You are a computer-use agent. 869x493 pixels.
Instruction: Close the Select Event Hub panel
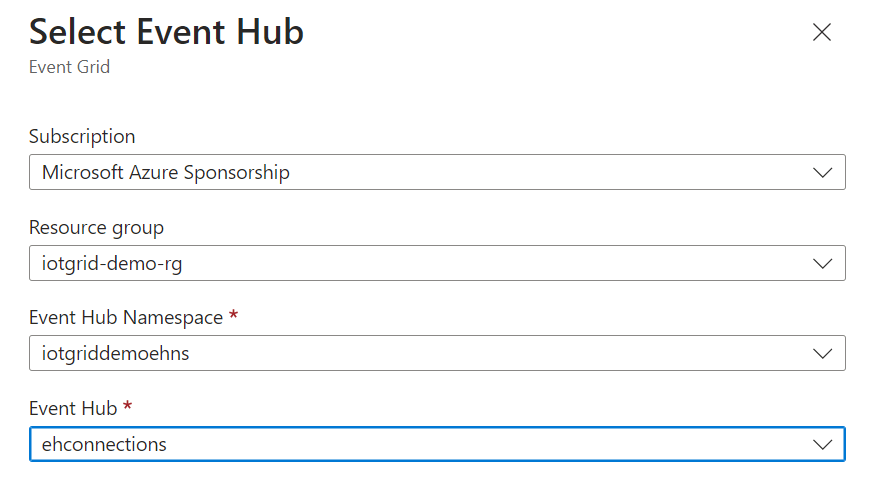pos(822,33)
